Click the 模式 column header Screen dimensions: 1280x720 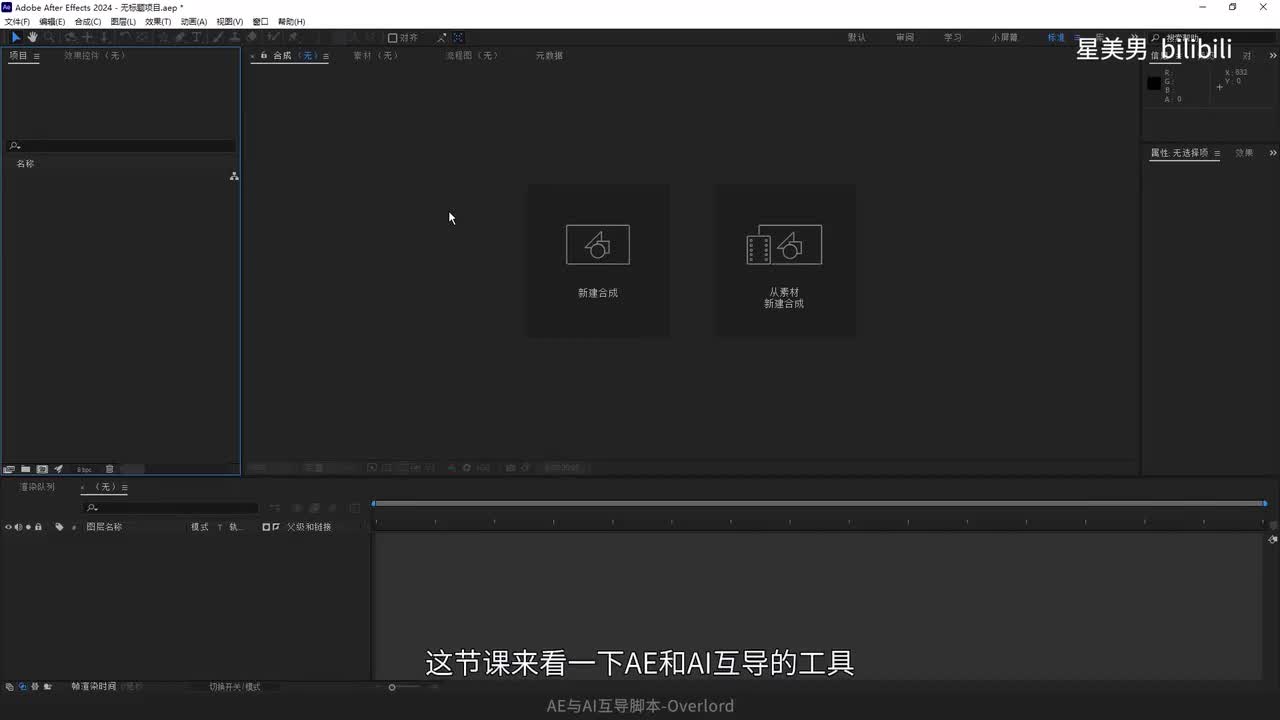tap(200, 527)
